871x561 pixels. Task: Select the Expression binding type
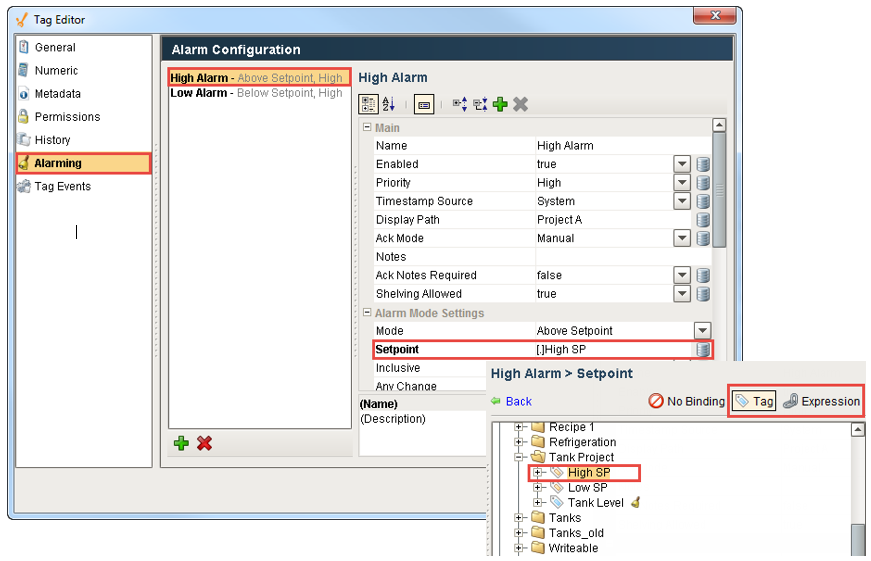pos(821,401)
